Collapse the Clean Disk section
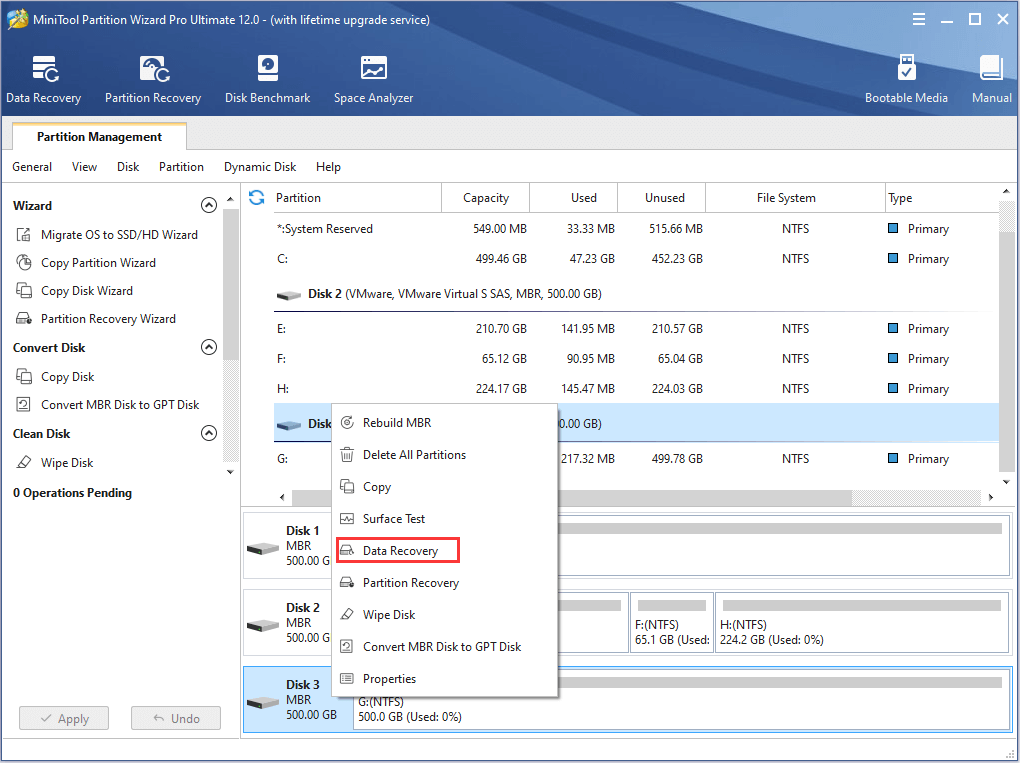The height and width of the screenshot is (763, 1020). (x=209, y=433)
